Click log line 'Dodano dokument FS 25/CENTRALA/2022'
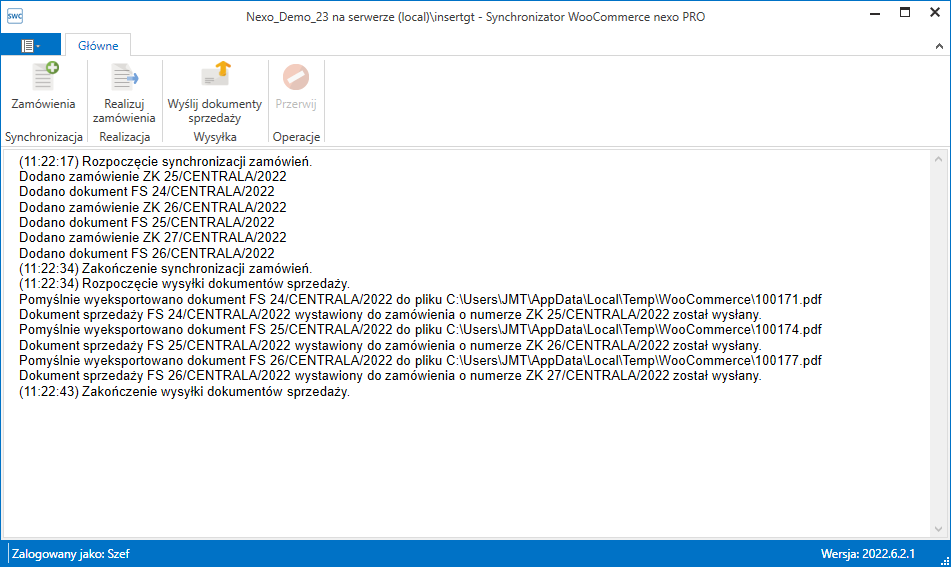The image size is (951, 567). pos(147,223)
